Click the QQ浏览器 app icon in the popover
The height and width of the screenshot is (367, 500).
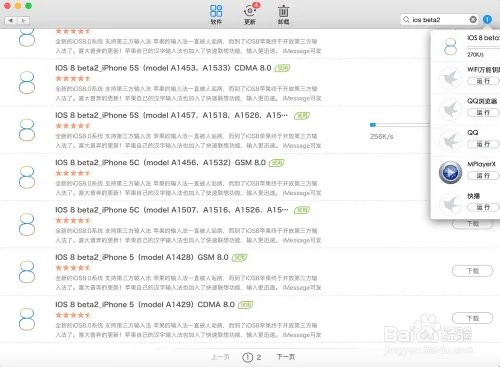click(450, 109)
